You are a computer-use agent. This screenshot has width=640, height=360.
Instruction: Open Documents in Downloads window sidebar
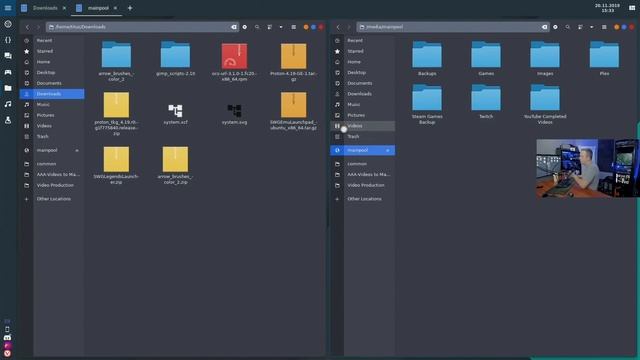click(52, 83)
